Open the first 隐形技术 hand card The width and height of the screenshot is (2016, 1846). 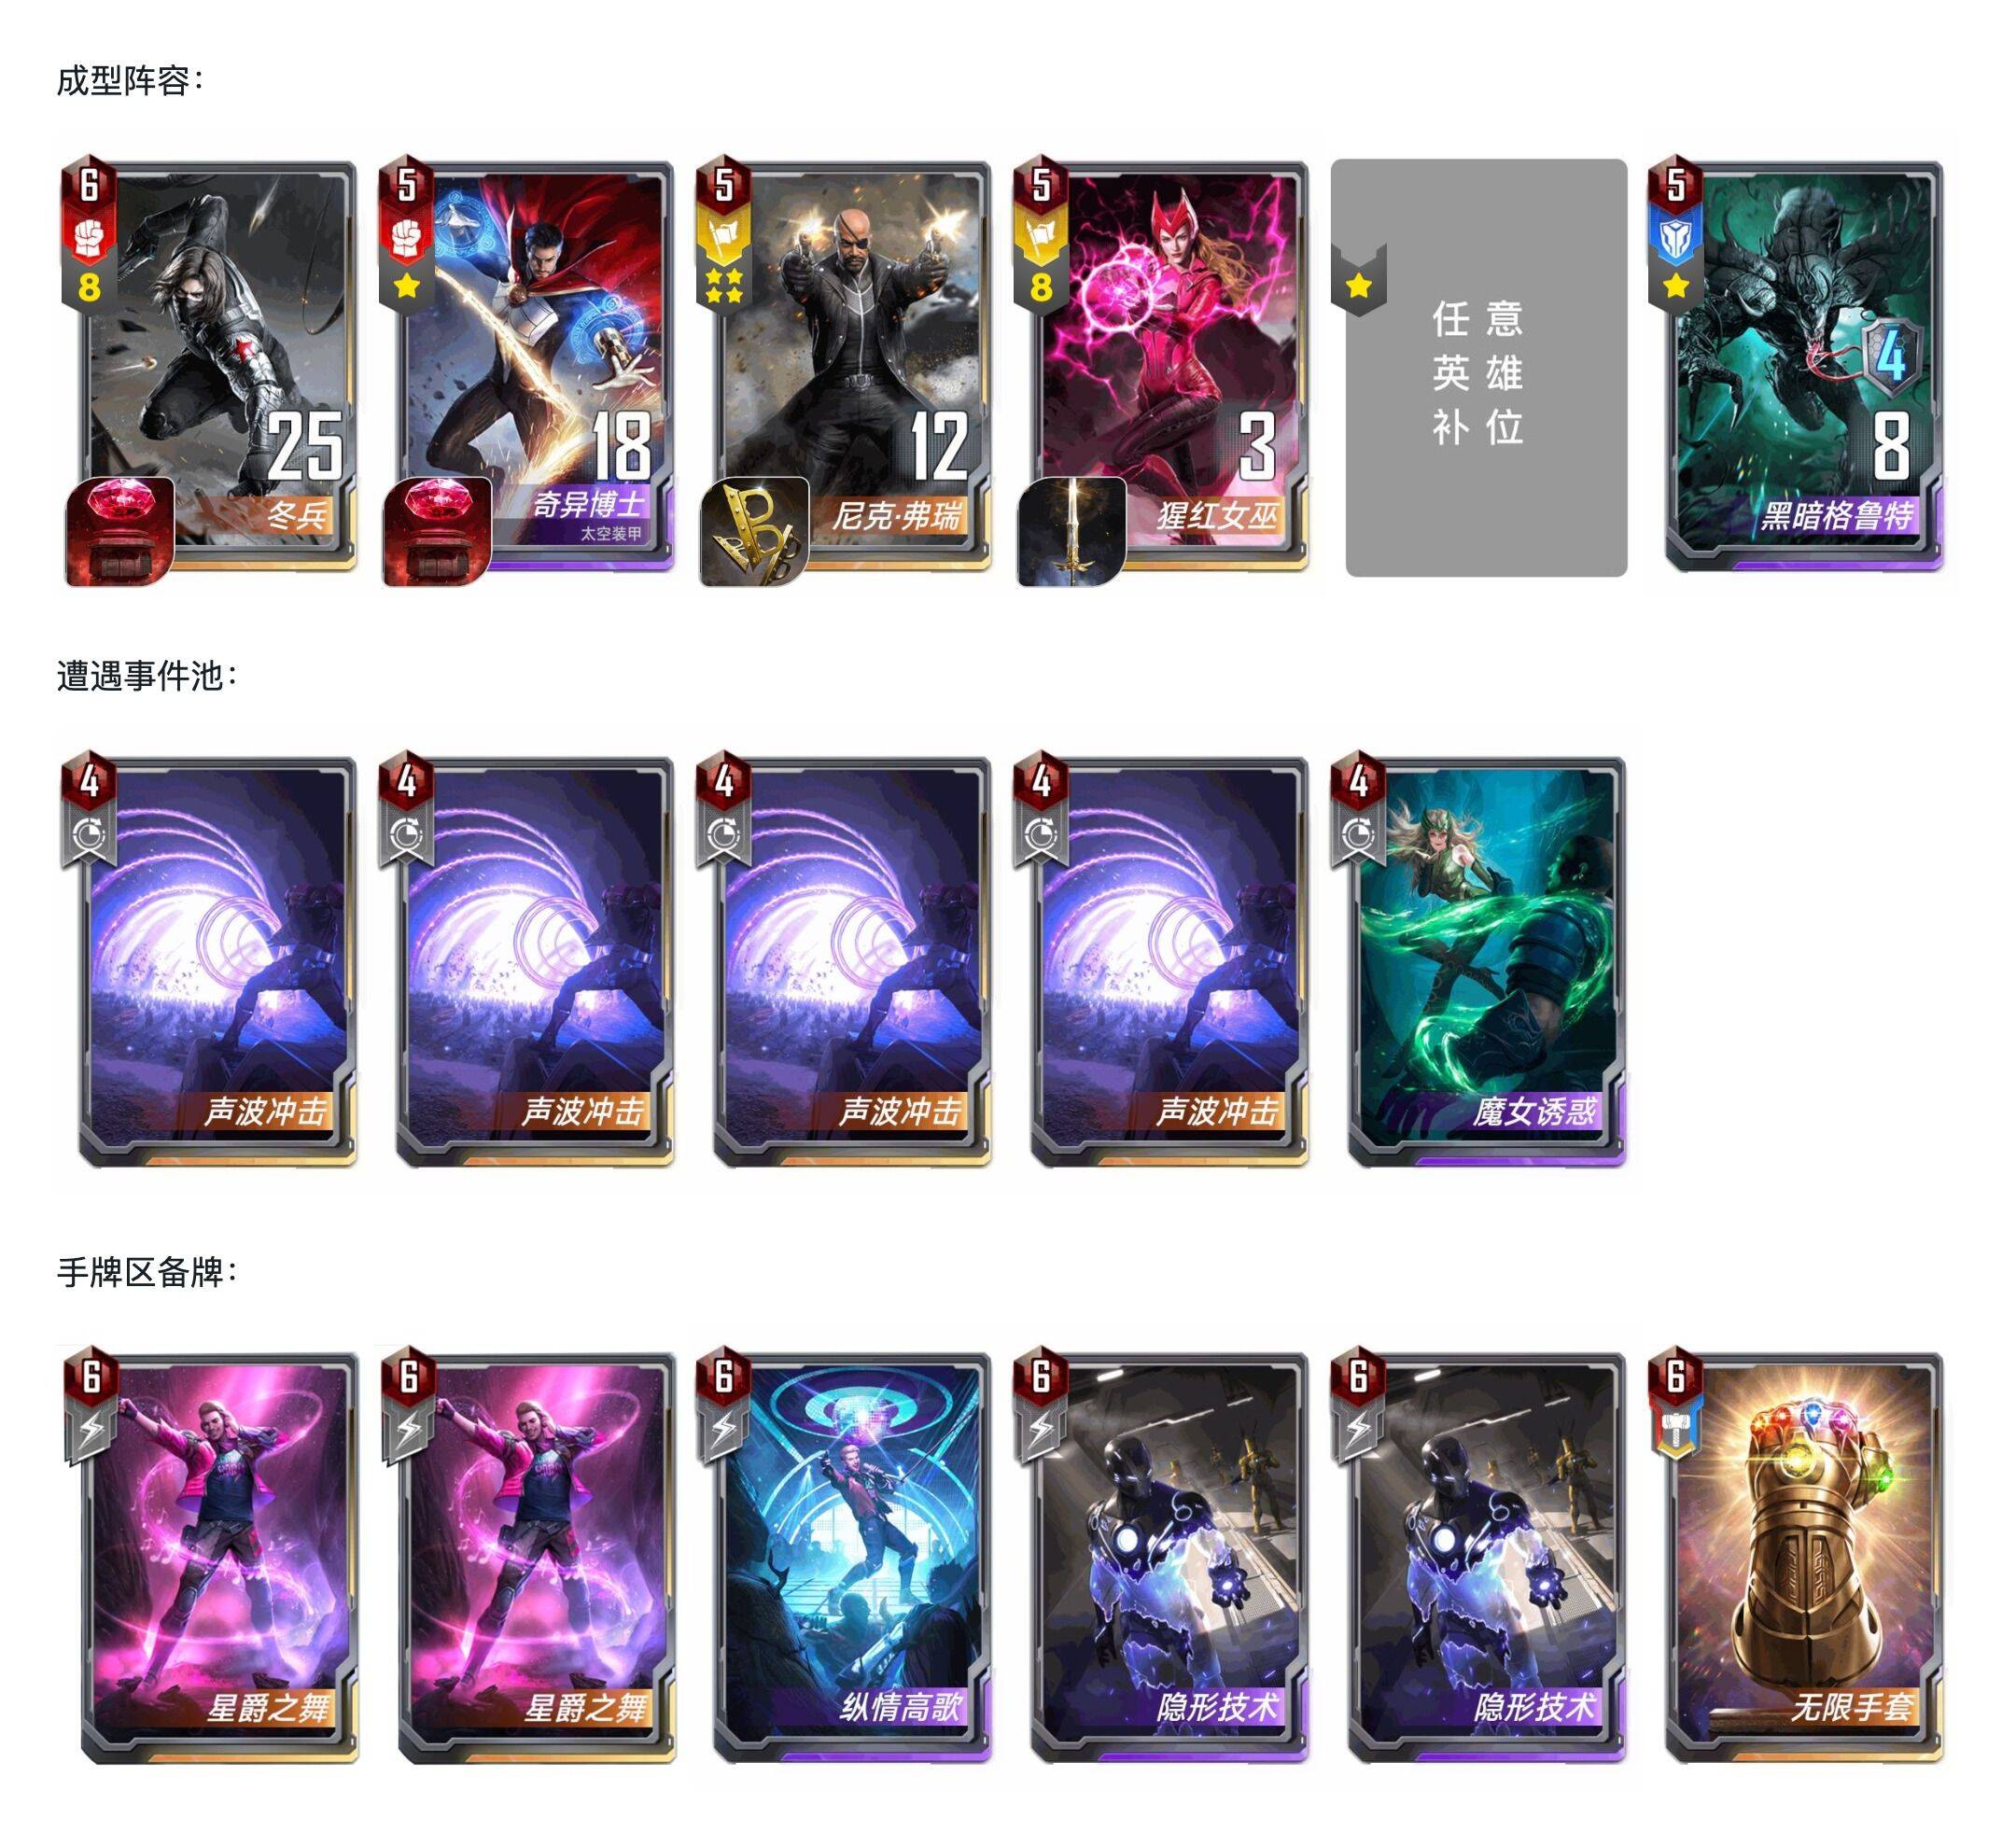(1161, 1558)
